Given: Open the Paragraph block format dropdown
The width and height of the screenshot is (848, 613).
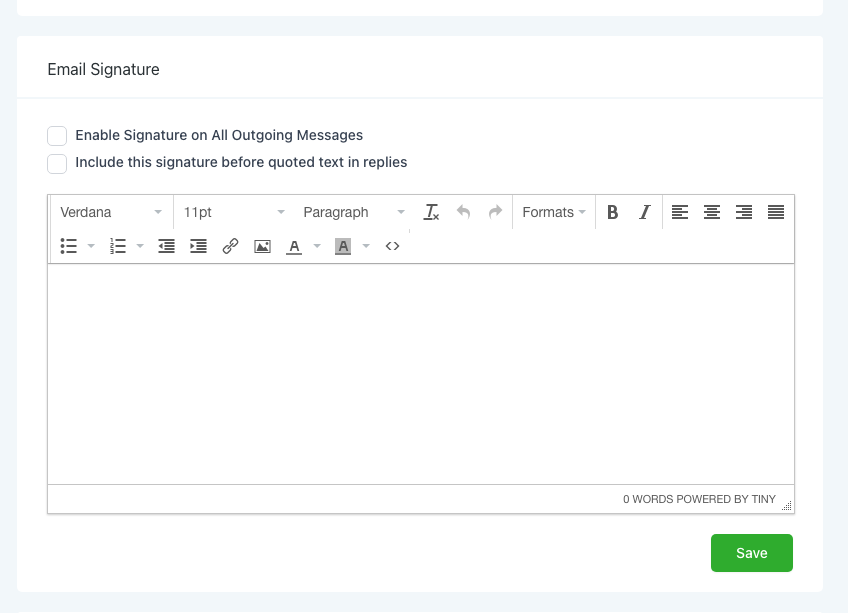Looking at the screenshot, I should pyautogui.click(x=354, y=212).
